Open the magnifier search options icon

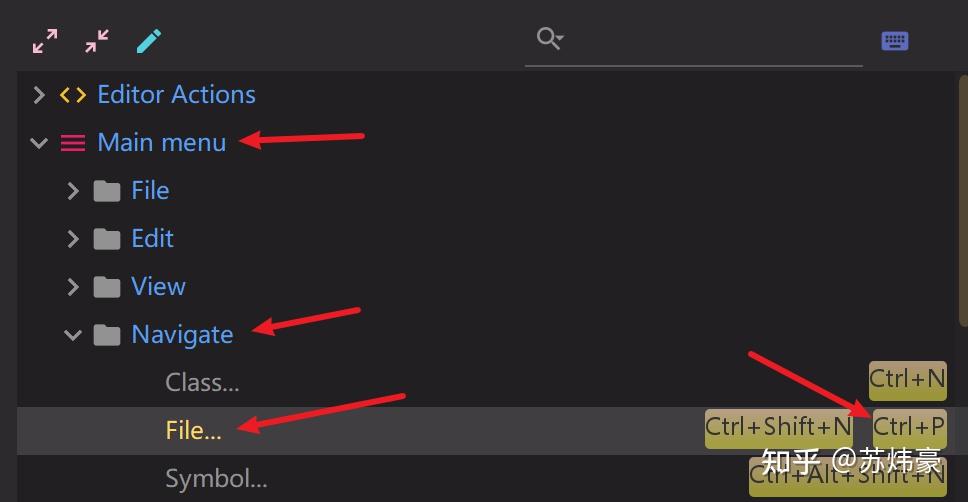pyautogui.click(x=549, y=38)
